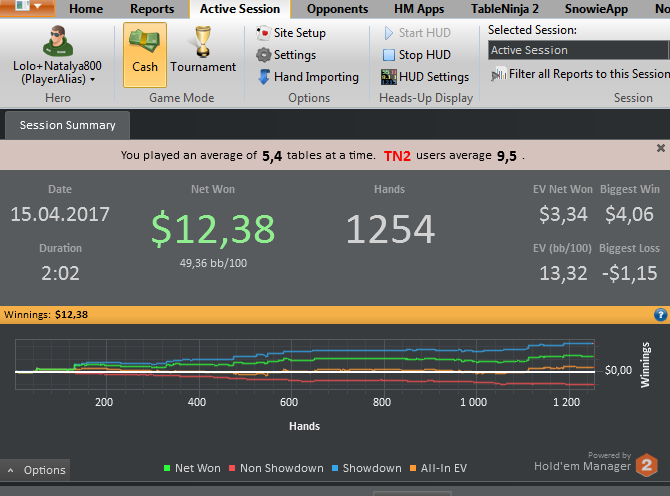The image size is (670, 496).
Task: Click the Net Won value $12,38
Action: coord(213,229)
